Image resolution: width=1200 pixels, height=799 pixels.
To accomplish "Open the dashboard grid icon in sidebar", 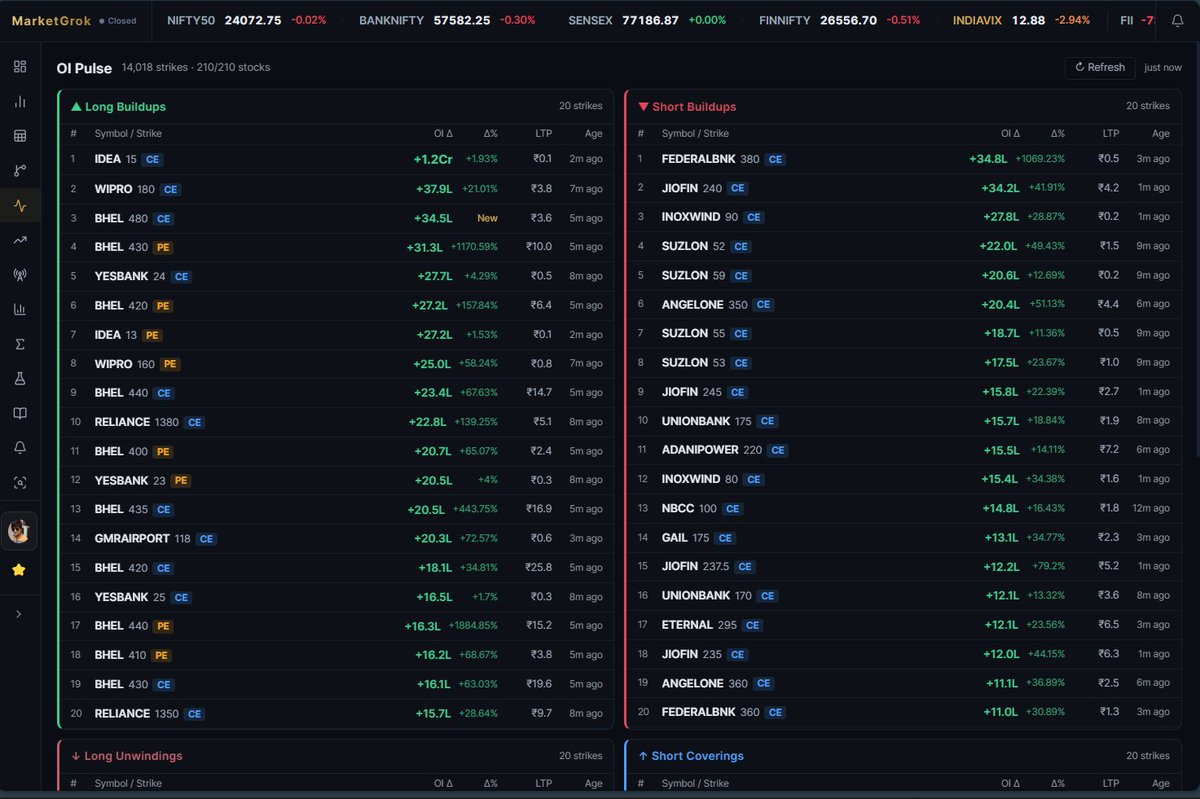I will click(20, 67).
